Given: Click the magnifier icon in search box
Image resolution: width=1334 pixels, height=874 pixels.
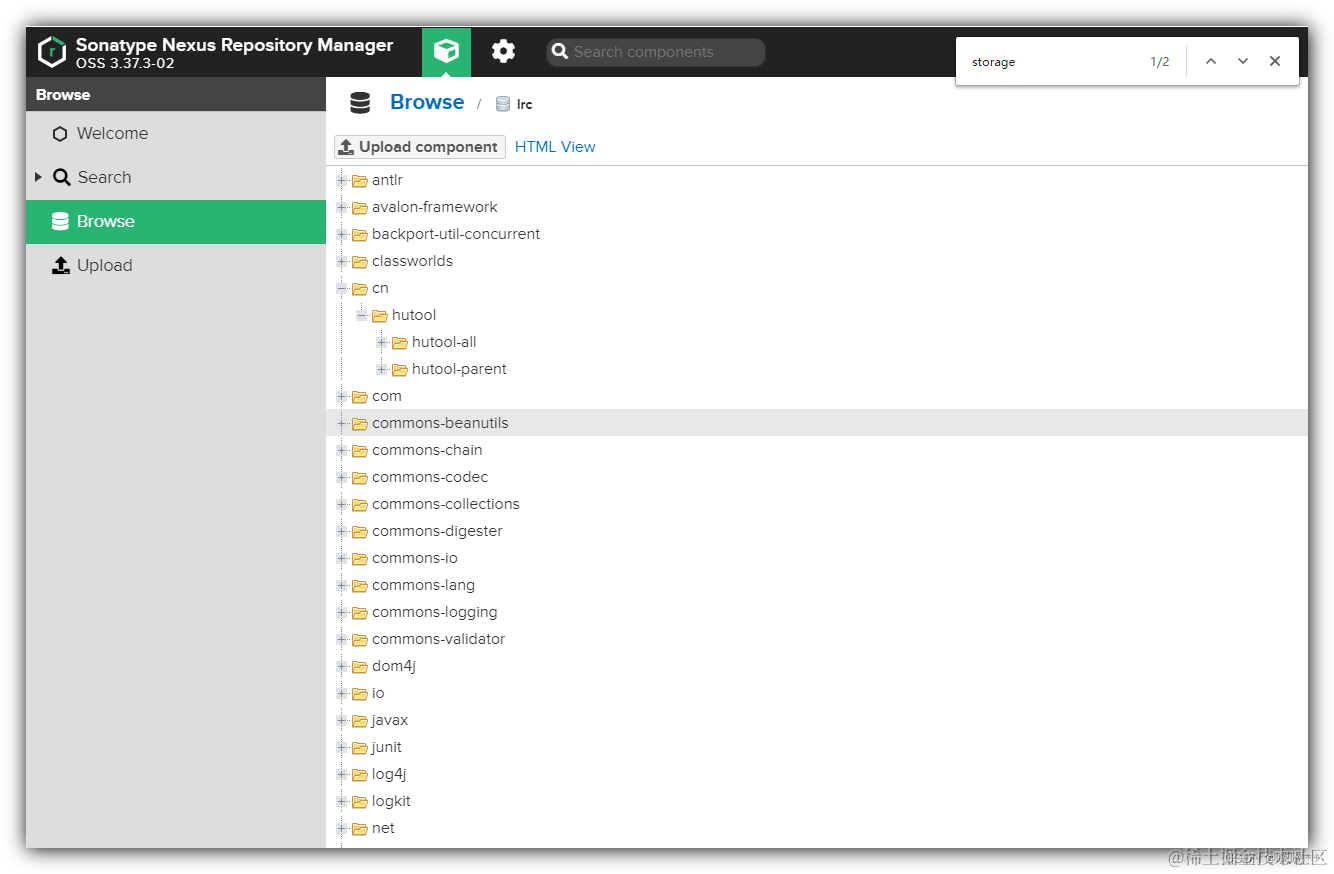Looking at the screenshot, I should tap(561, 52).
